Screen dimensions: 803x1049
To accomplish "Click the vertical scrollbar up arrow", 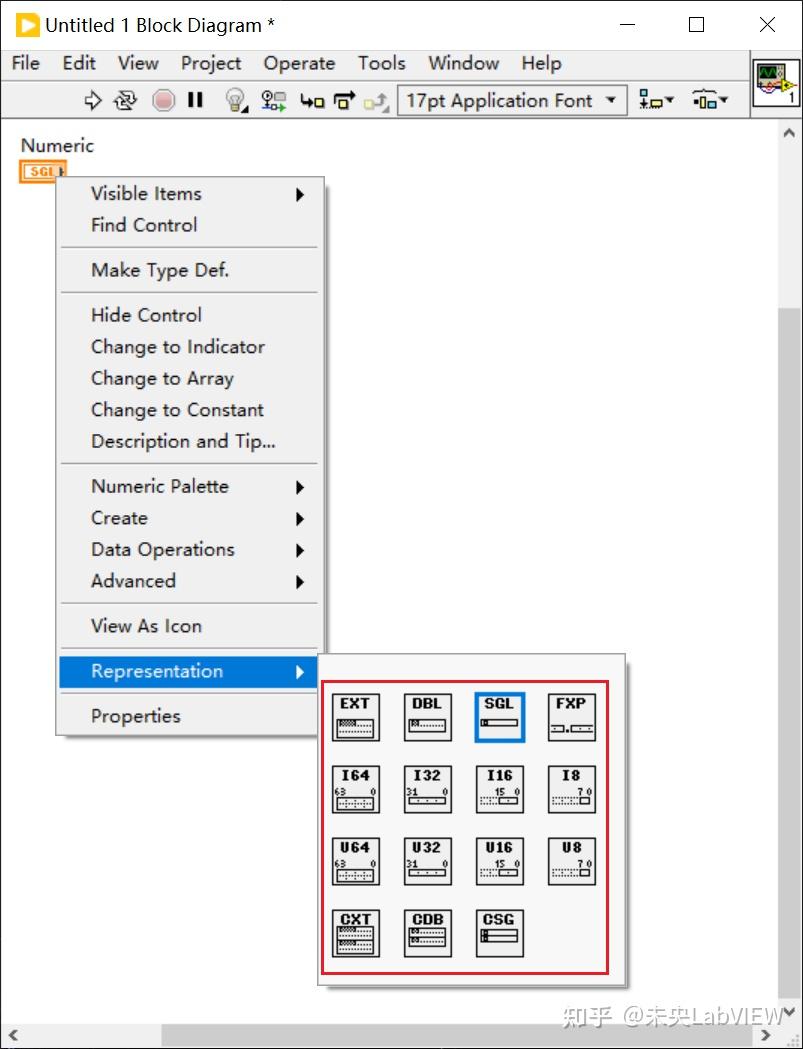I will pyautogui.click(x=790, y=133).
